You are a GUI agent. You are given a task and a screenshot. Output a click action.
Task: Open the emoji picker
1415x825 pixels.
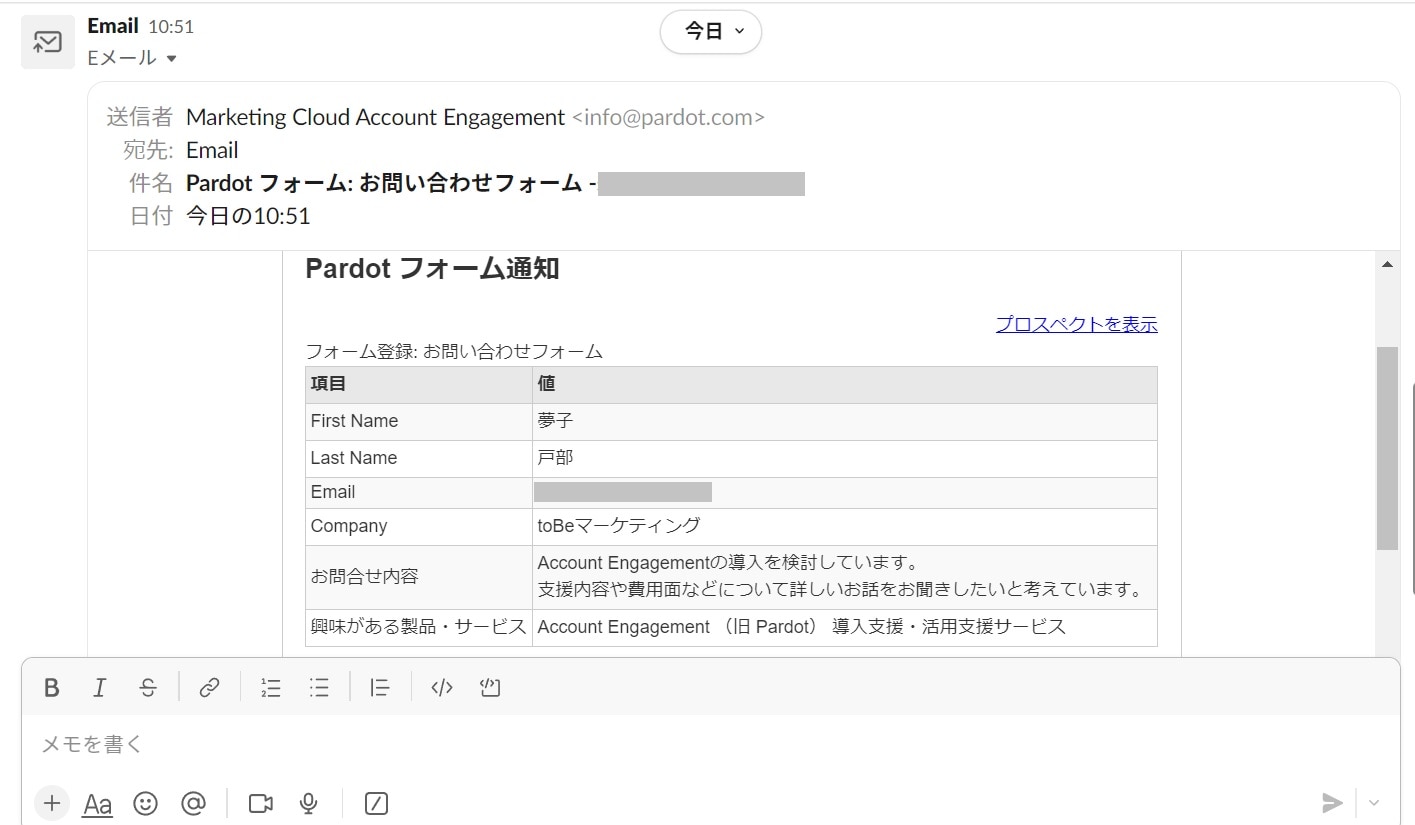pos(146,803)
